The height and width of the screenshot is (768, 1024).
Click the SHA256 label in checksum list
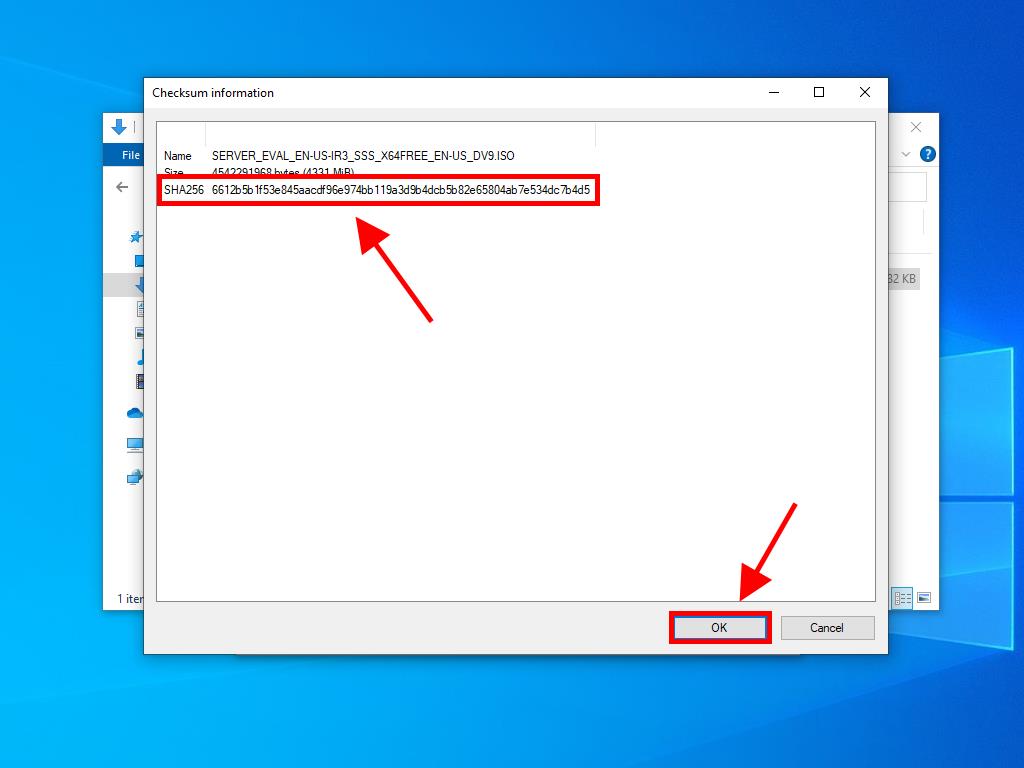(x=184, y=190)
